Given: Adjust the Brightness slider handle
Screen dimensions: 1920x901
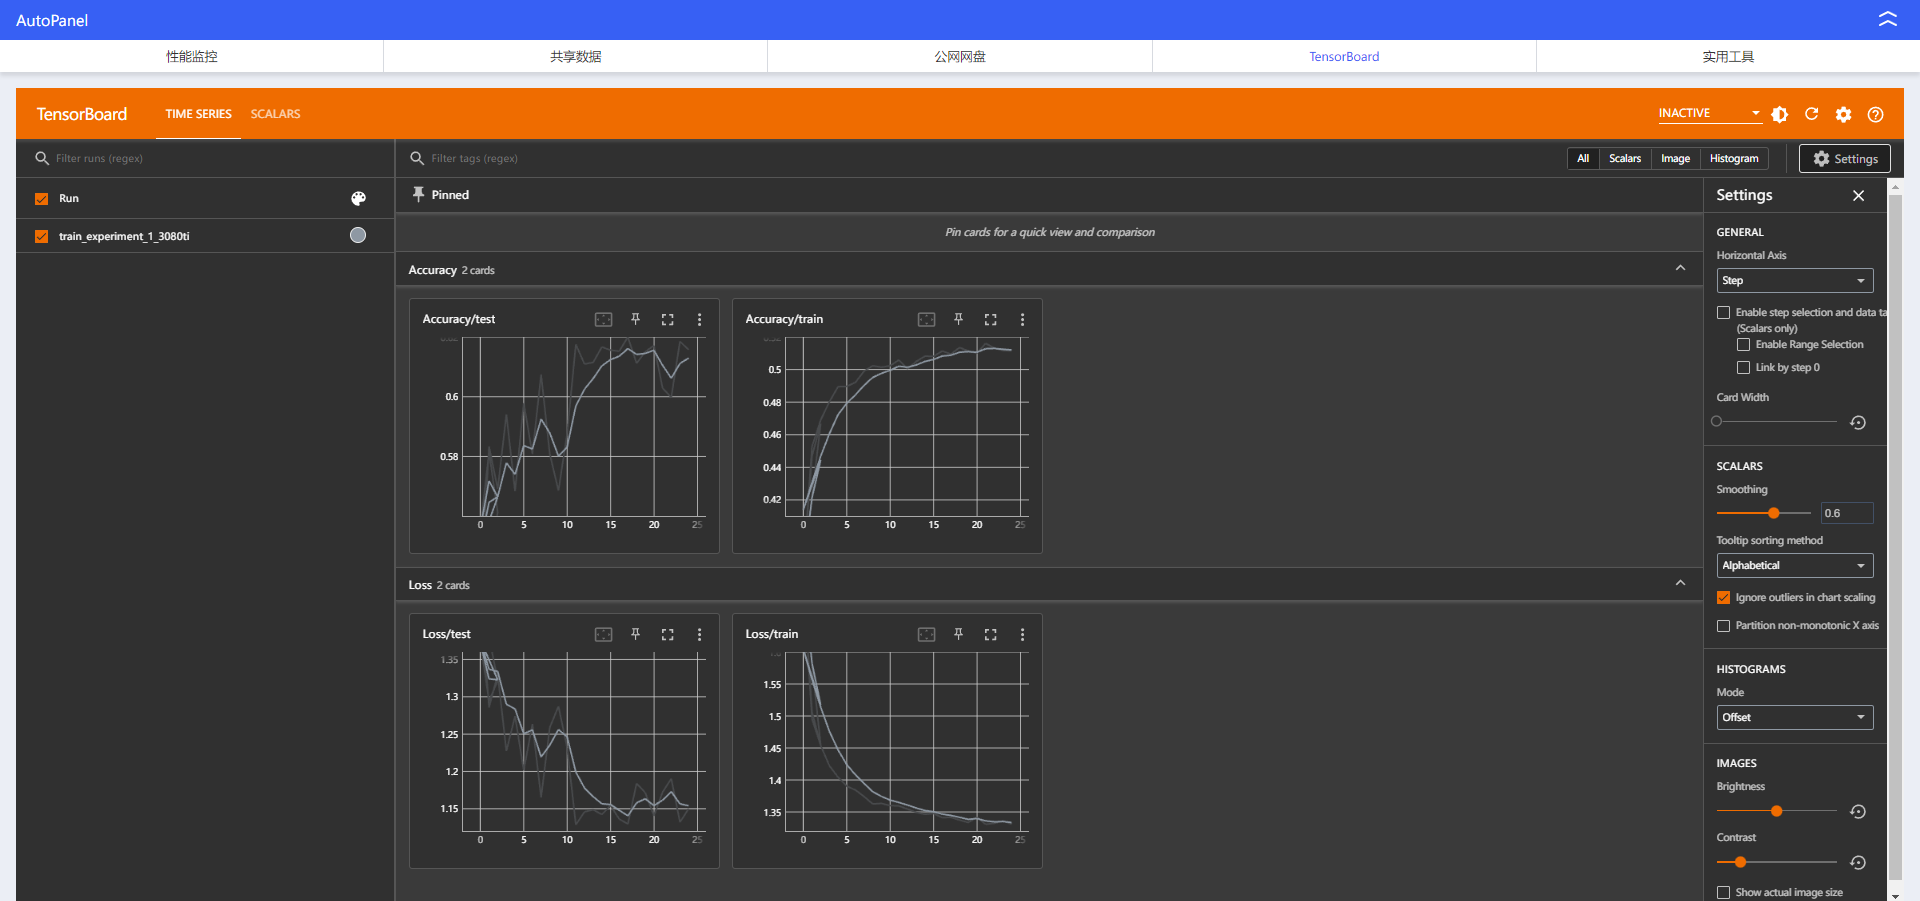Looking at the screenshot, I should [1777, 811].
